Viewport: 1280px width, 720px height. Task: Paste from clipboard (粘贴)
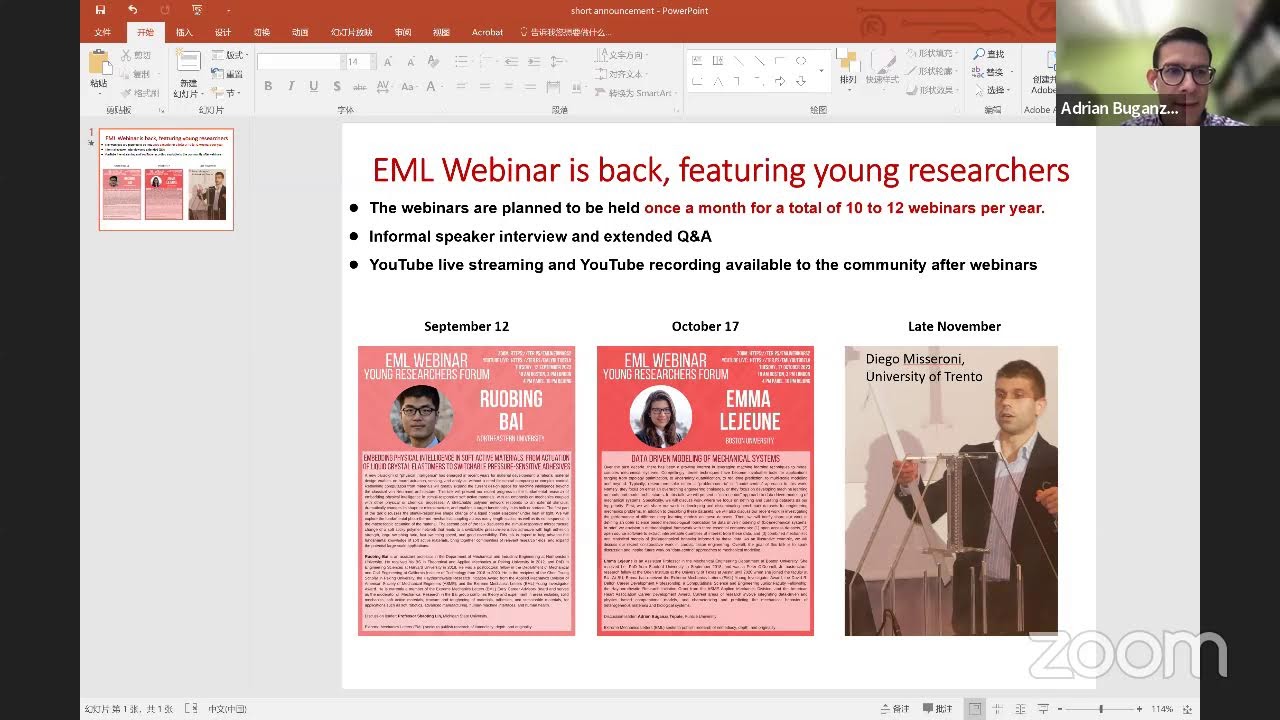click(98, 71)
